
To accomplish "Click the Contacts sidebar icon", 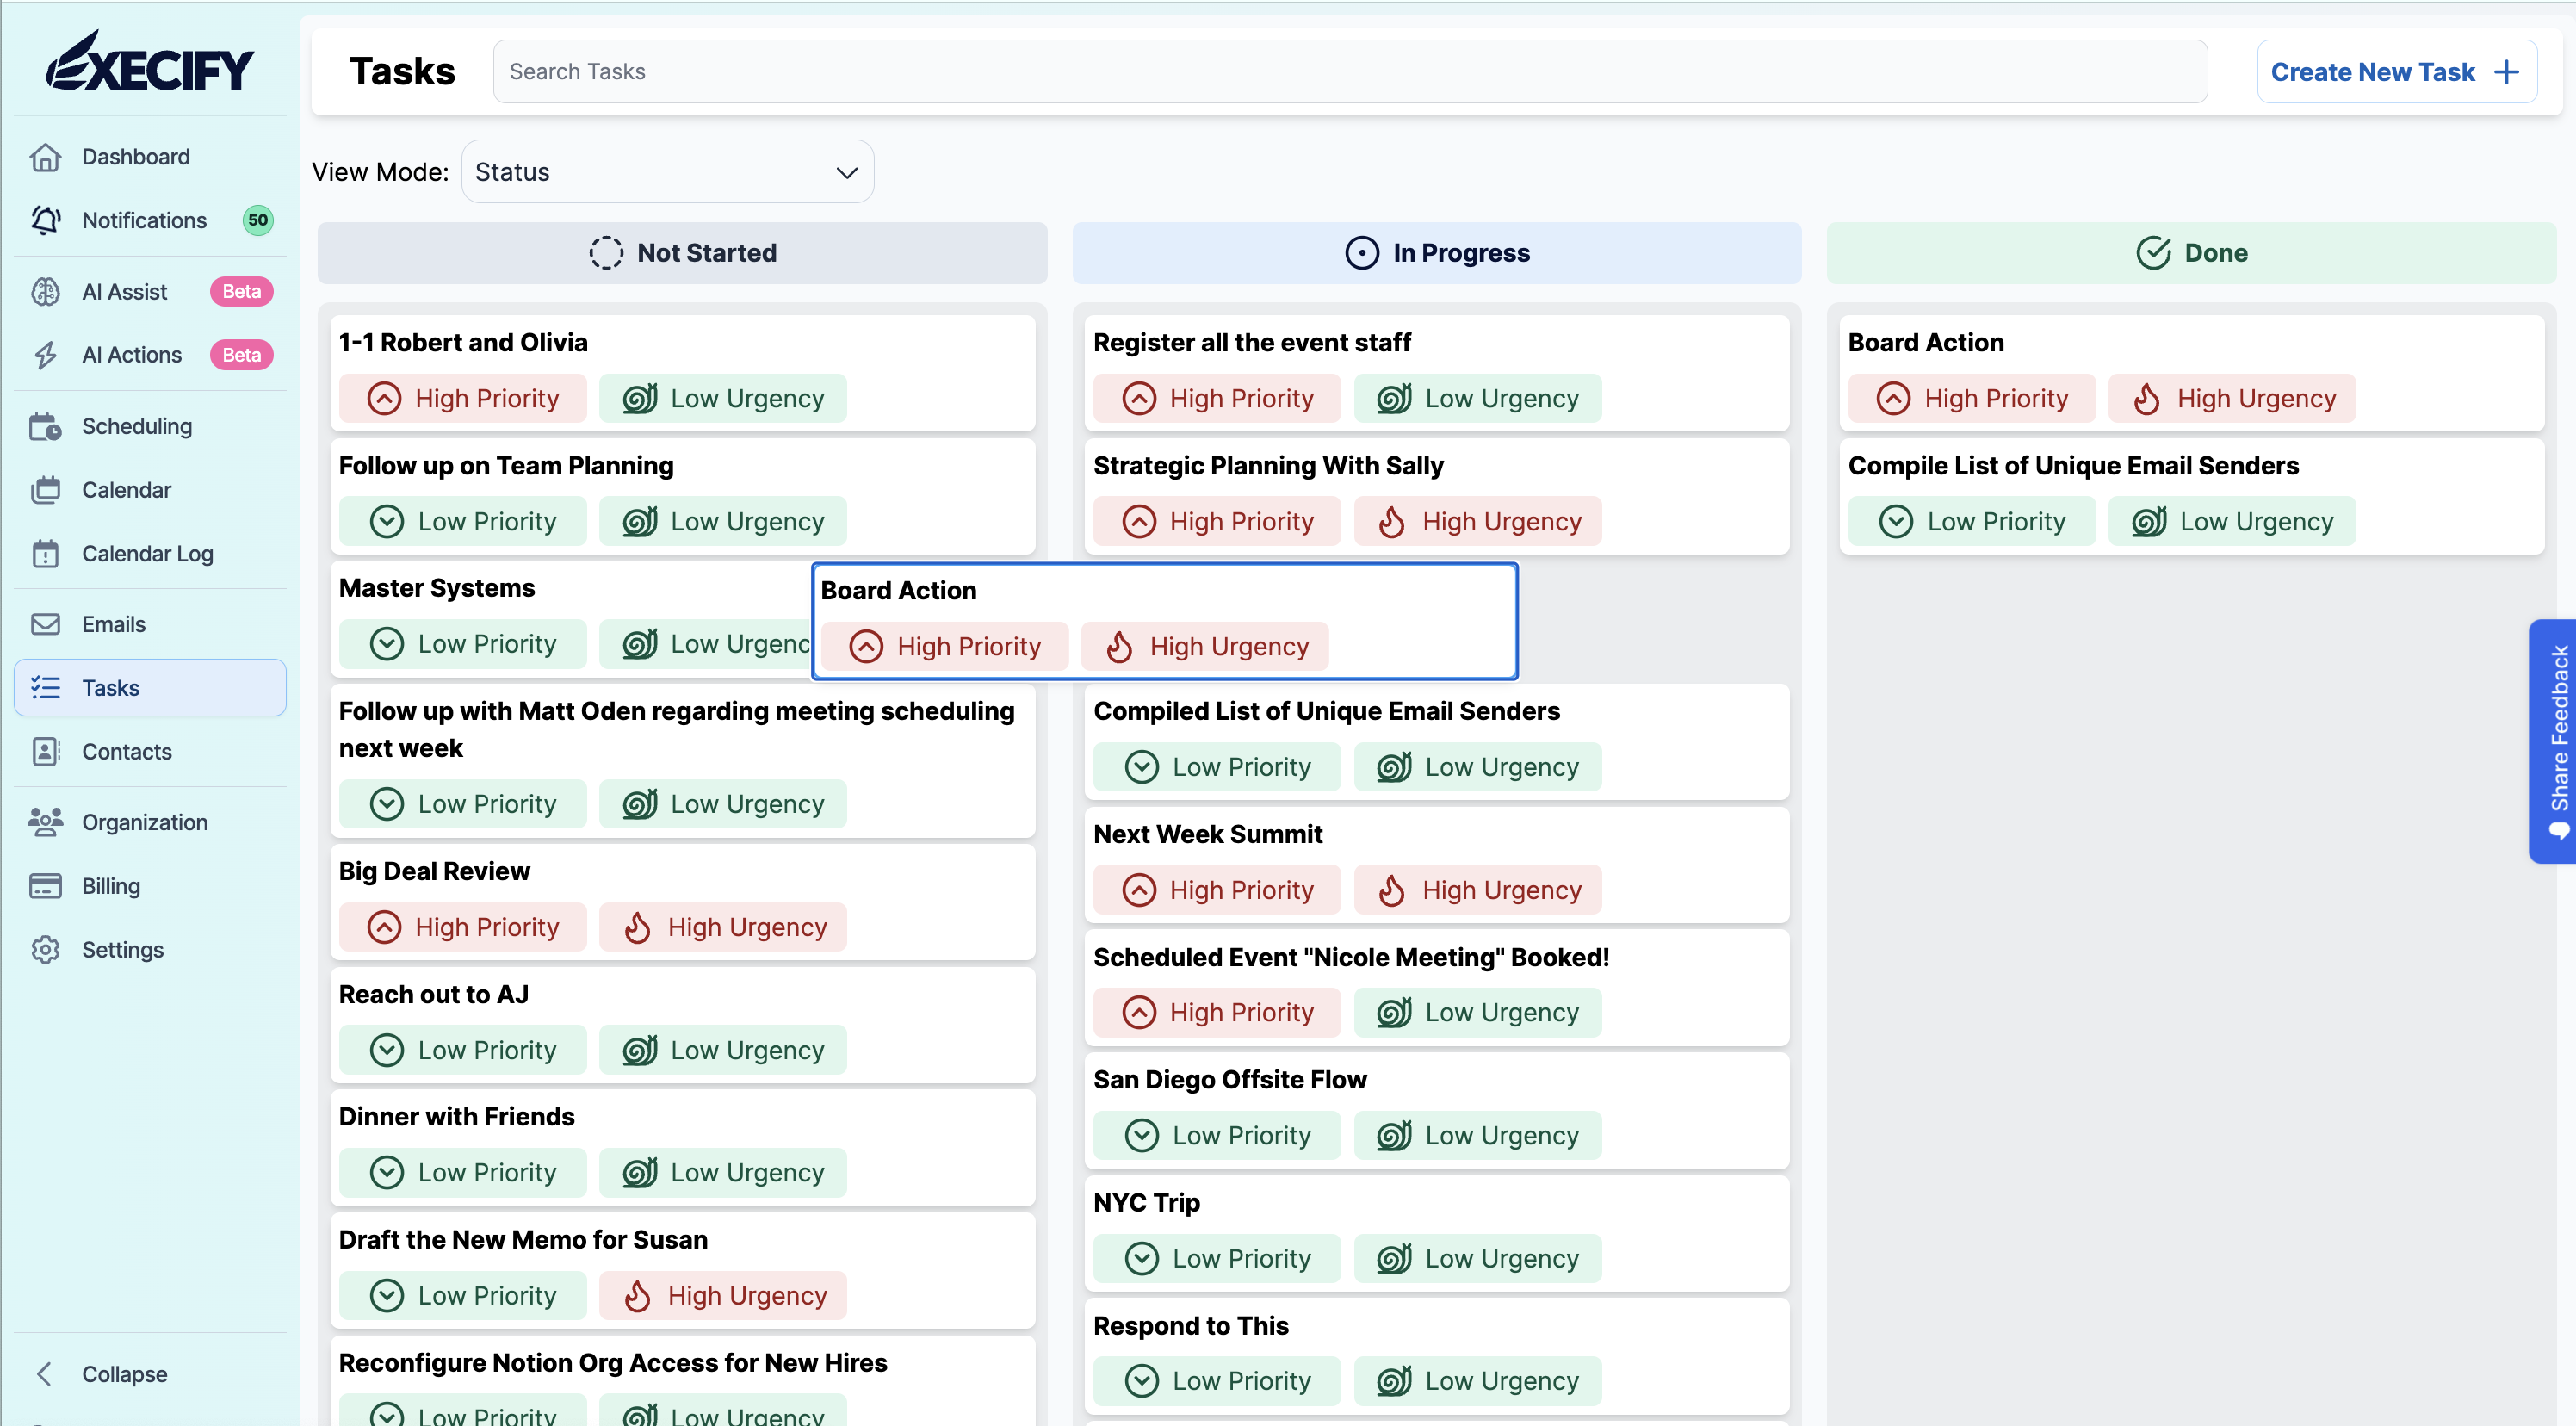I will [x=47, y=750].
